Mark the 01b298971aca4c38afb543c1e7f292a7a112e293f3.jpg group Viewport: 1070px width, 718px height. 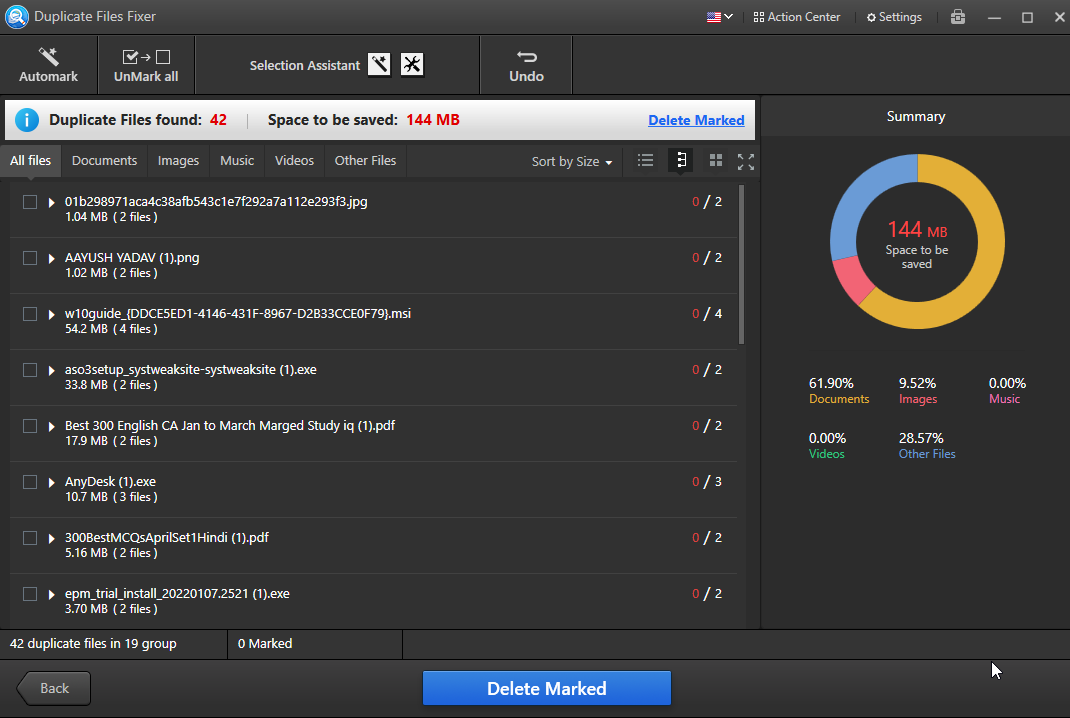pyautogui.click(x=29, y=201)
